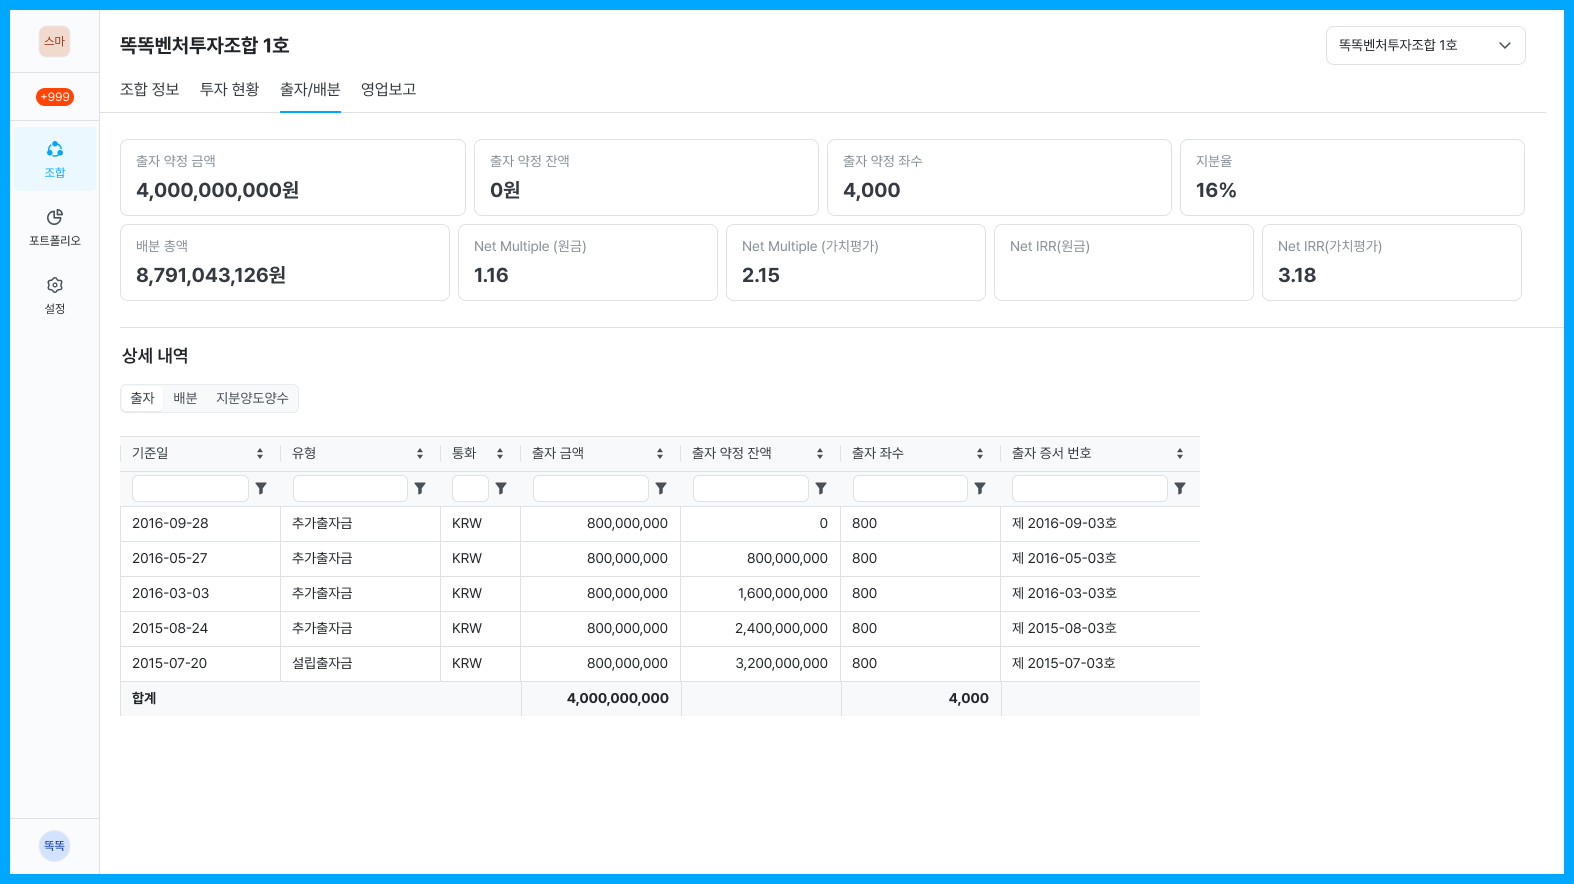Viewport: 1574px width, 884px height.
Task: Open the 똑똑 user avatar
Action: pyautogui.click(x=55, y=846)
